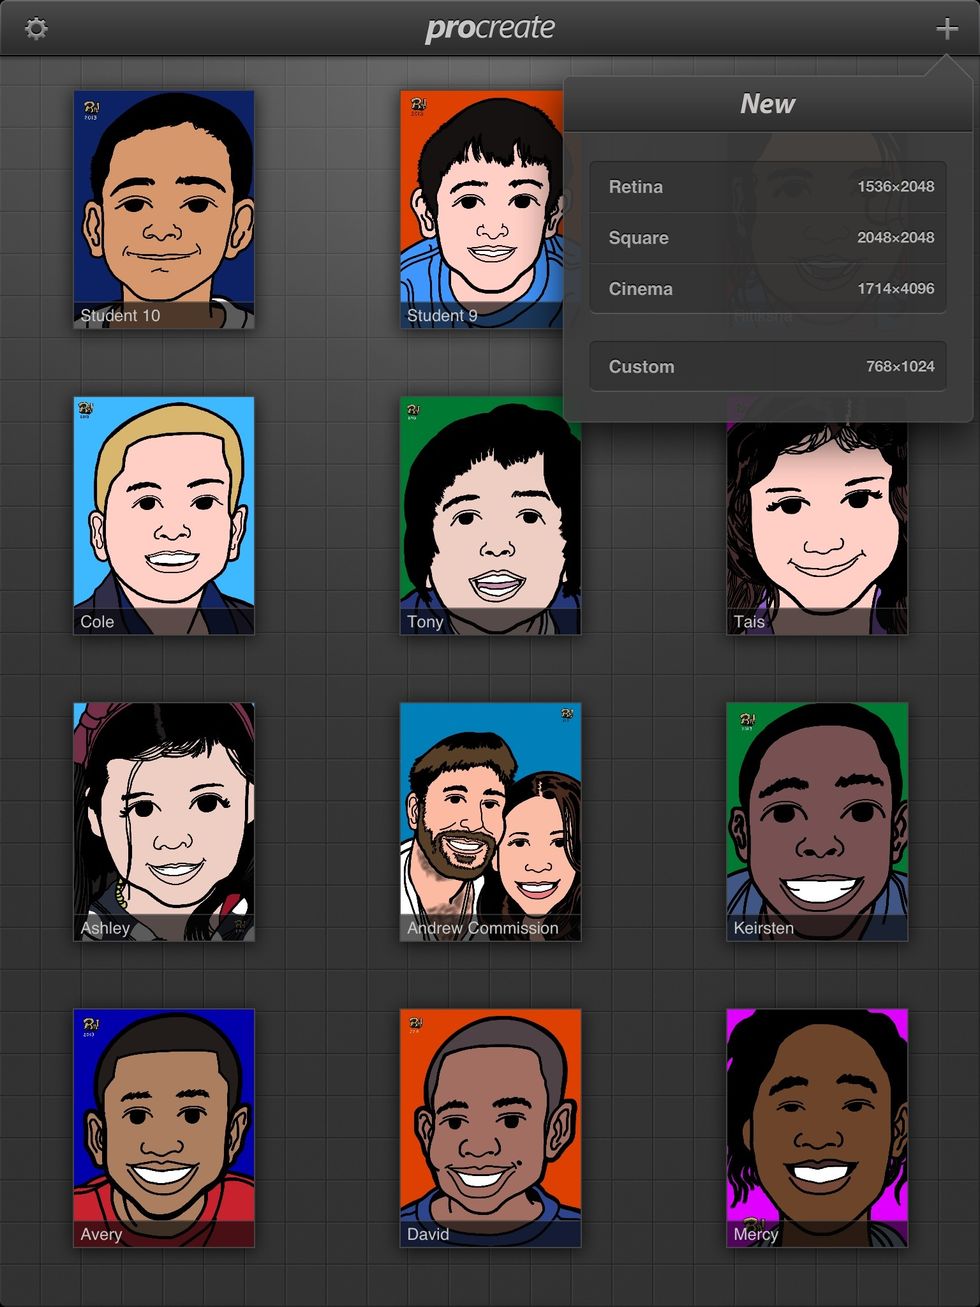
Task: Open the settings gear icon
Action: tap(36, 29)
